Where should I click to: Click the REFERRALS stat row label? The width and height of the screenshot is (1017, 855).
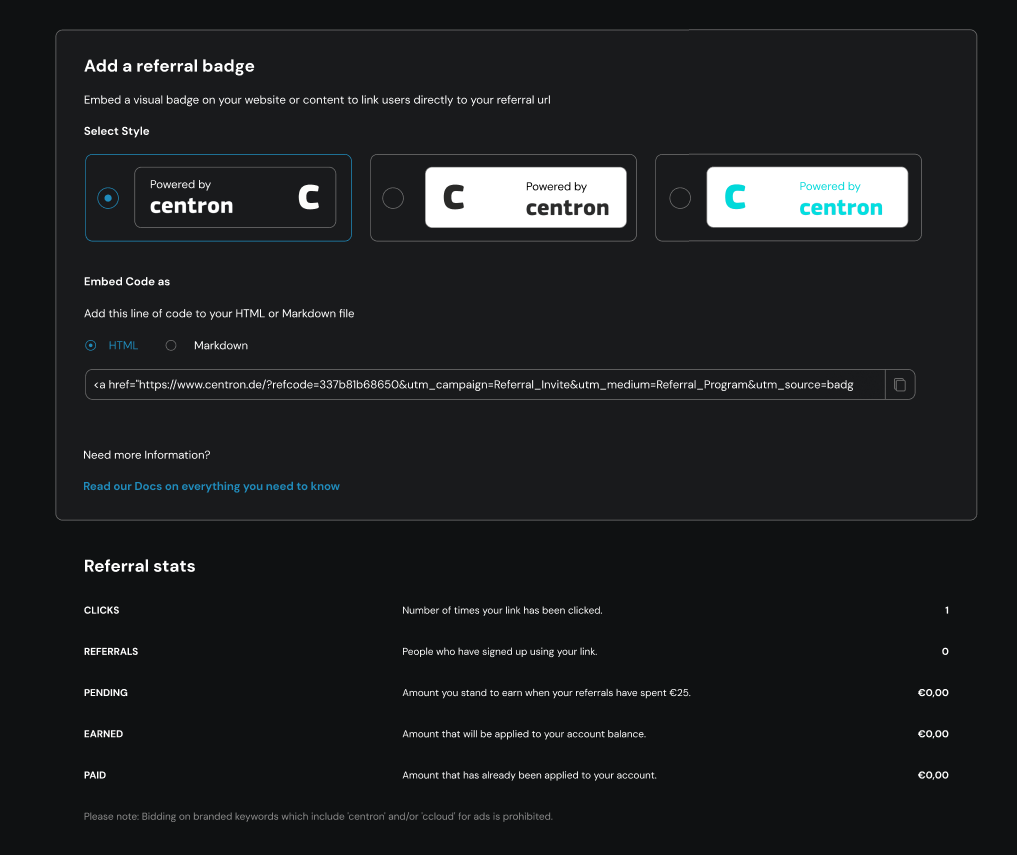click(111, 651)
